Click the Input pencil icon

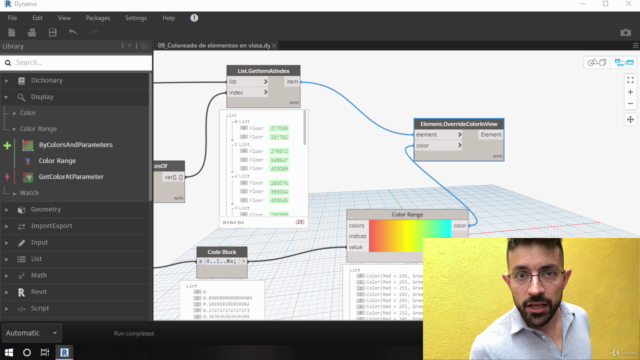[x=21, y=243]
